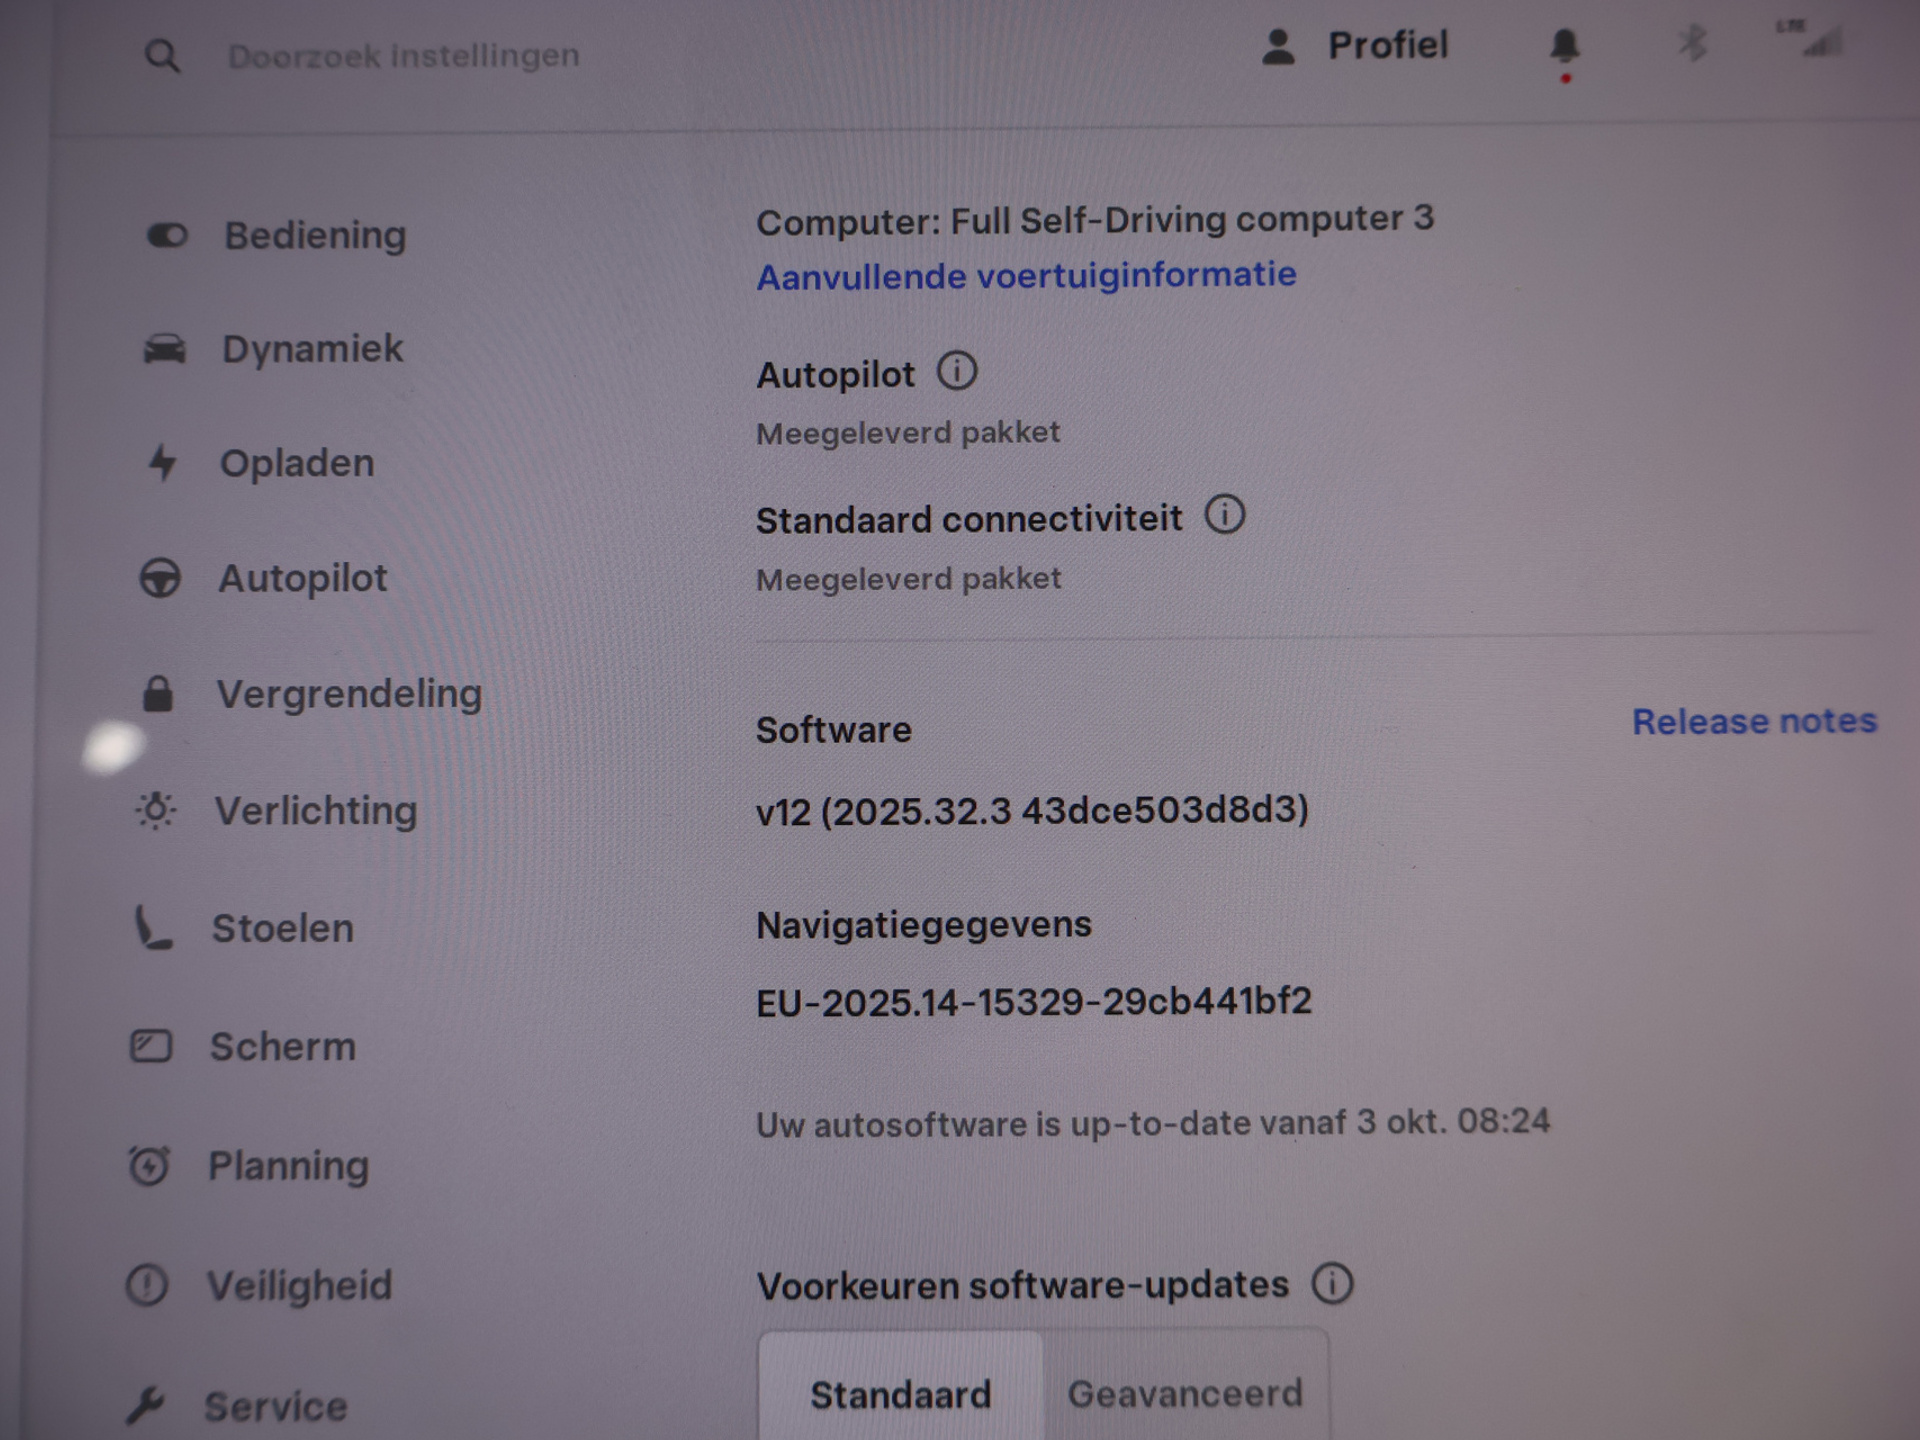
Task: Open the Autopilot steering wheel icon
Action: 160,578
